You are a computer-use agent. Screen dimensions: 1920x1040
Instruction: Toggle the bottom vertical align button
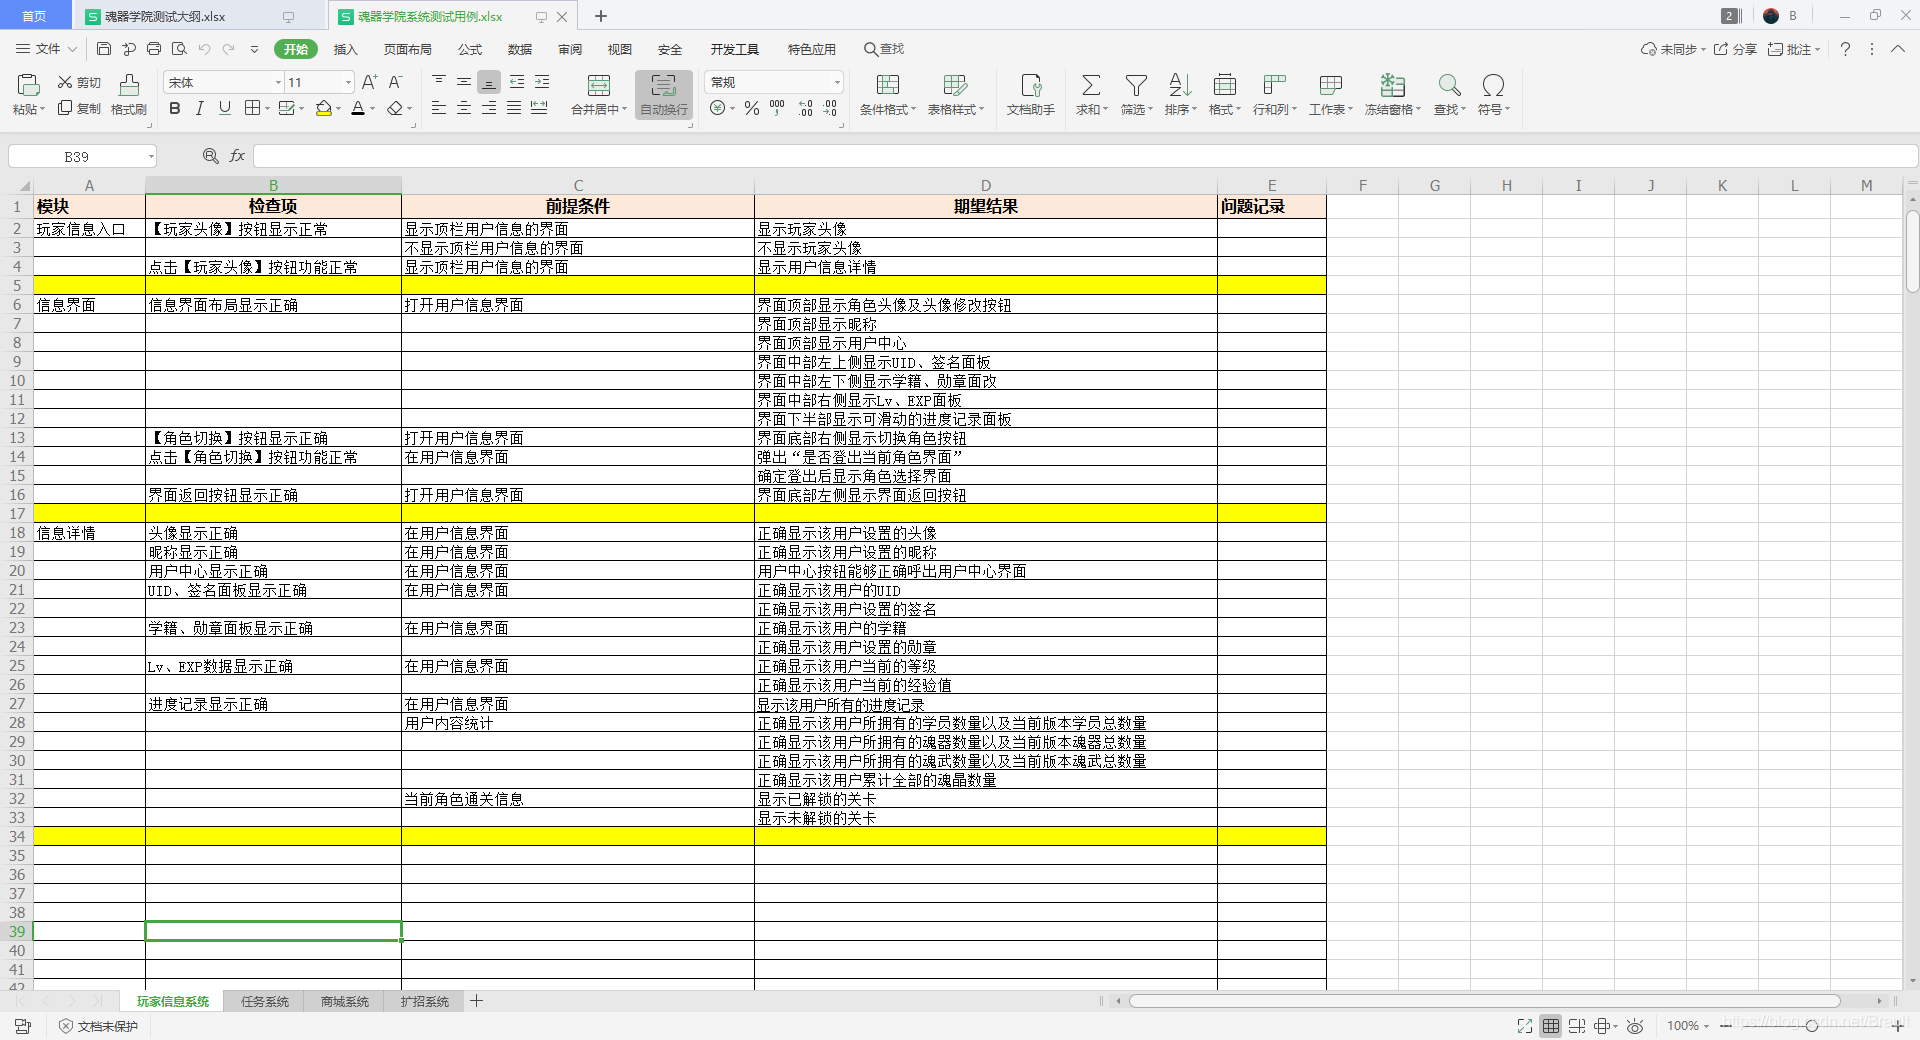click(x=489, y=82)
